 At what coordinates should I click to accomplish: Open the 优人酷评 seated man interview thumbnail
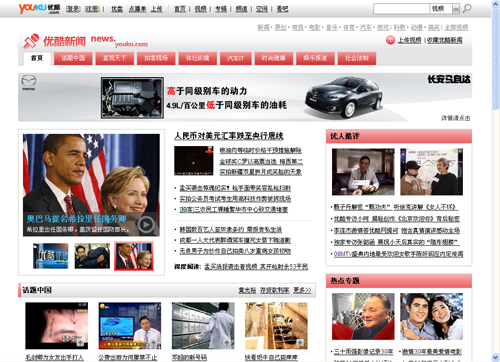click(363, 172)
